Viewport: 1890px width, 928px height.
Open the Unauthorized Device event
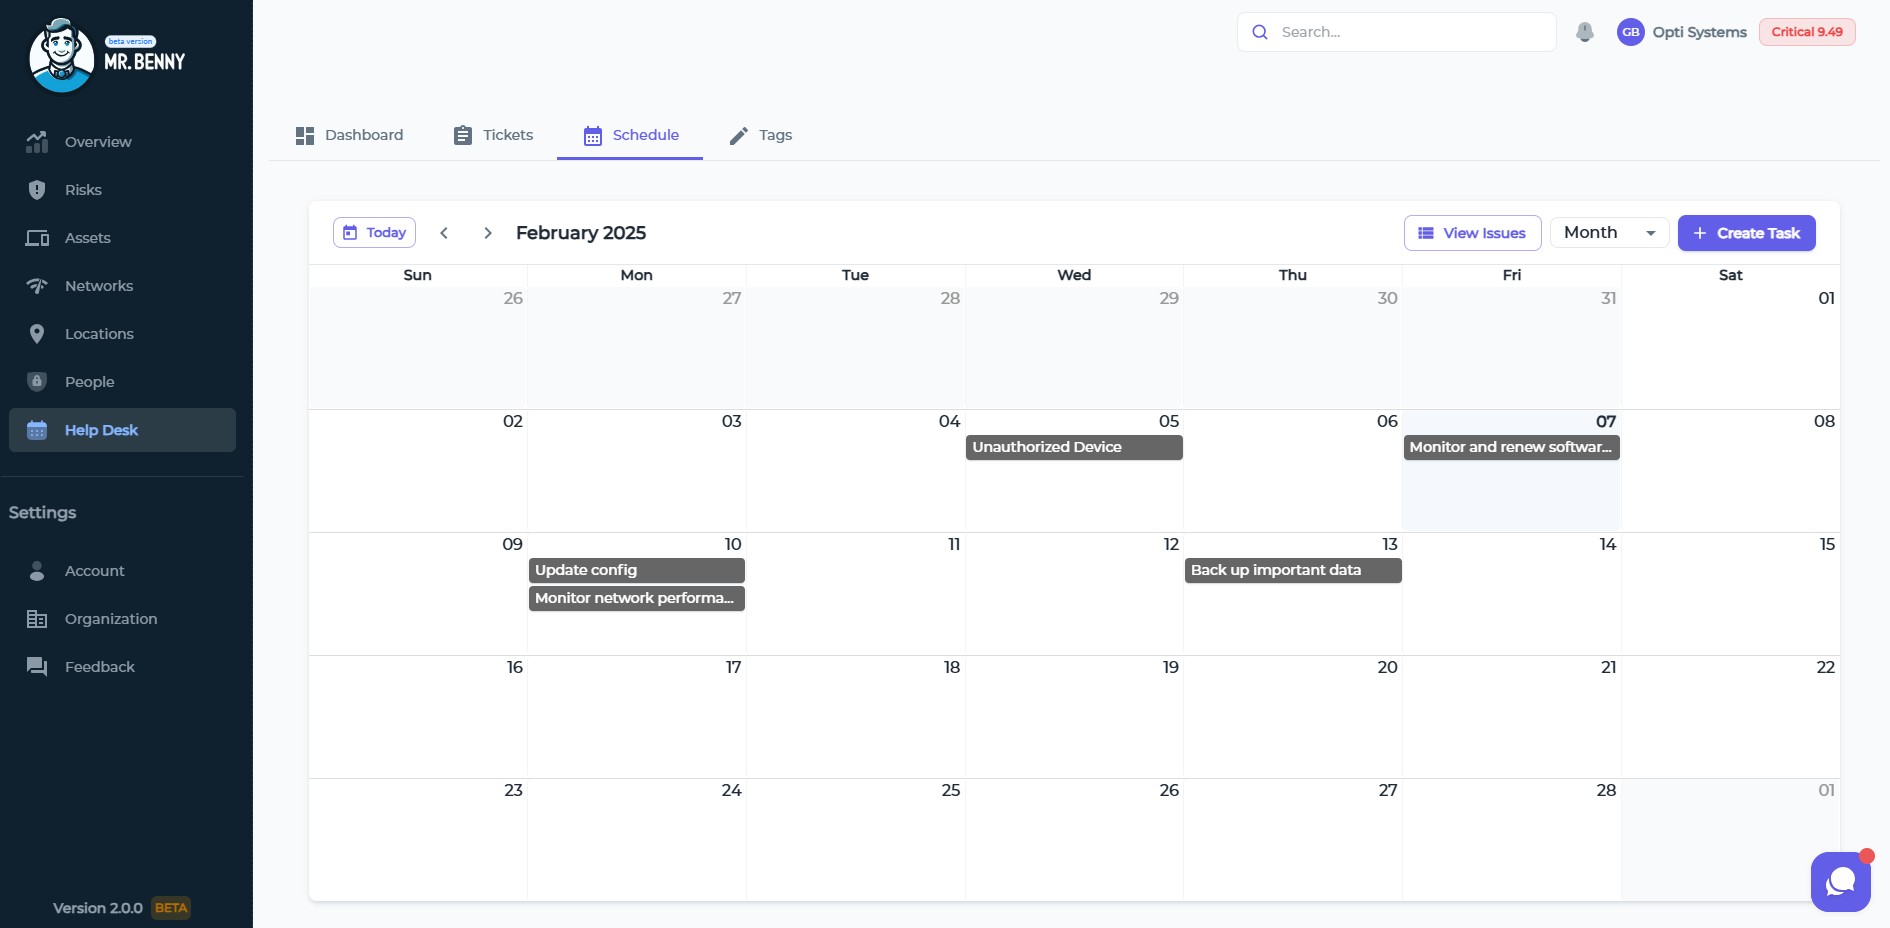(x=1073, y=447)
